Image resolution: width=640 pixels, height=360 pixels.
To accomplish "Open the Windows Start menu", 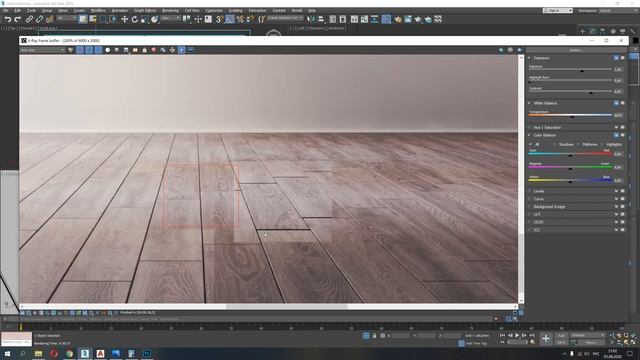I will (x=7, y=353).
